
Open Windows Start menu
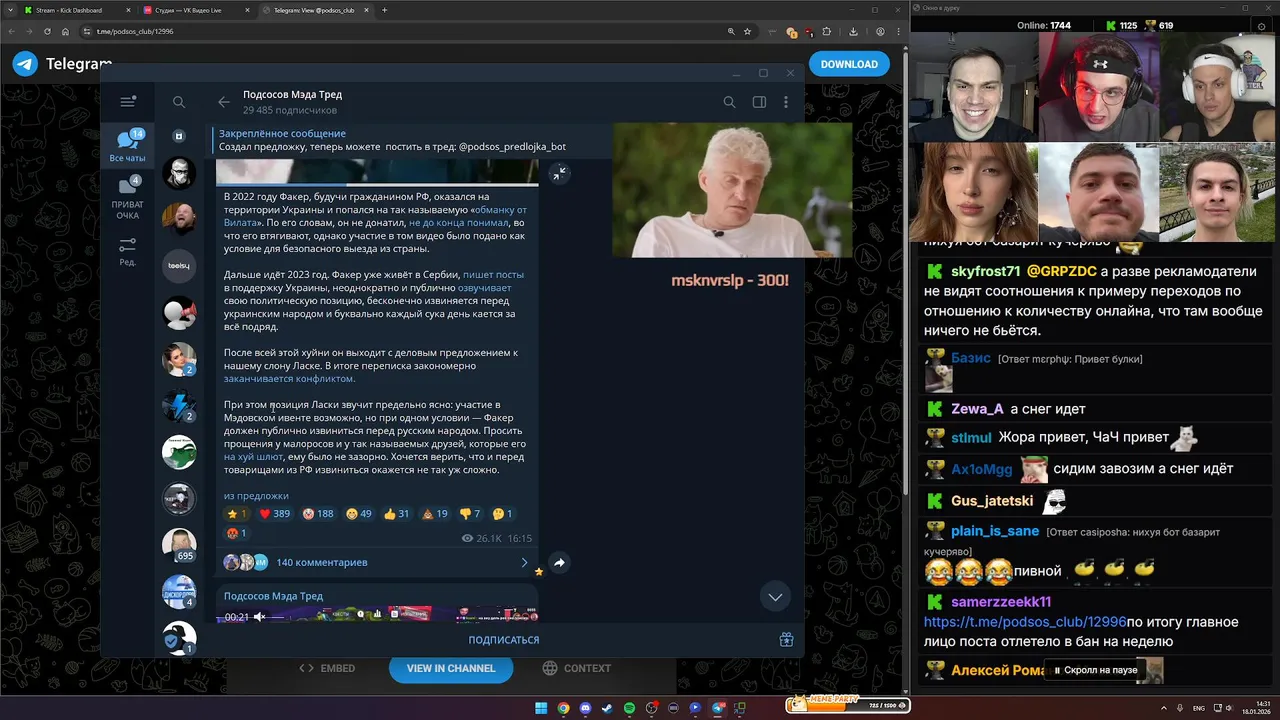point(541,708)
